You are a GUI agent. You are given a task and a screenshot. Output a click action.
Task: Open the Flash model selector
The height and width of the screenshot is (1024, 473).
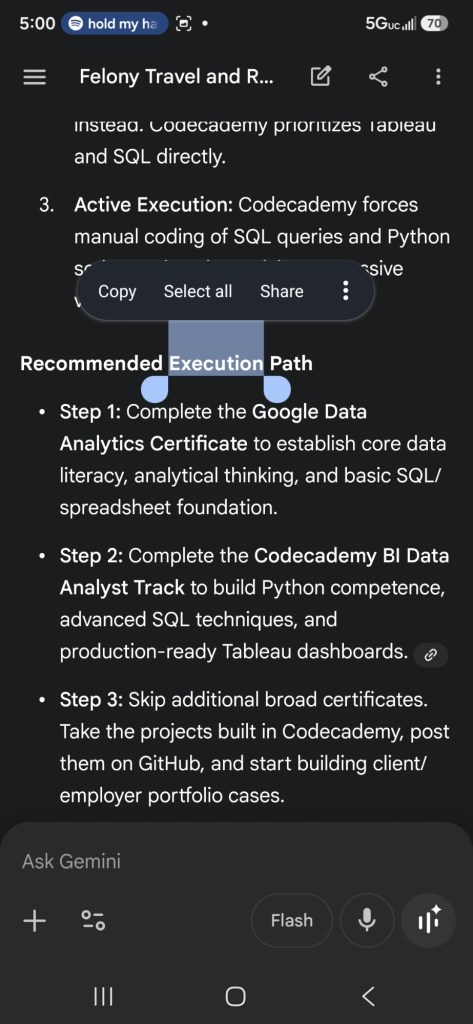click(x=291, y=920)
